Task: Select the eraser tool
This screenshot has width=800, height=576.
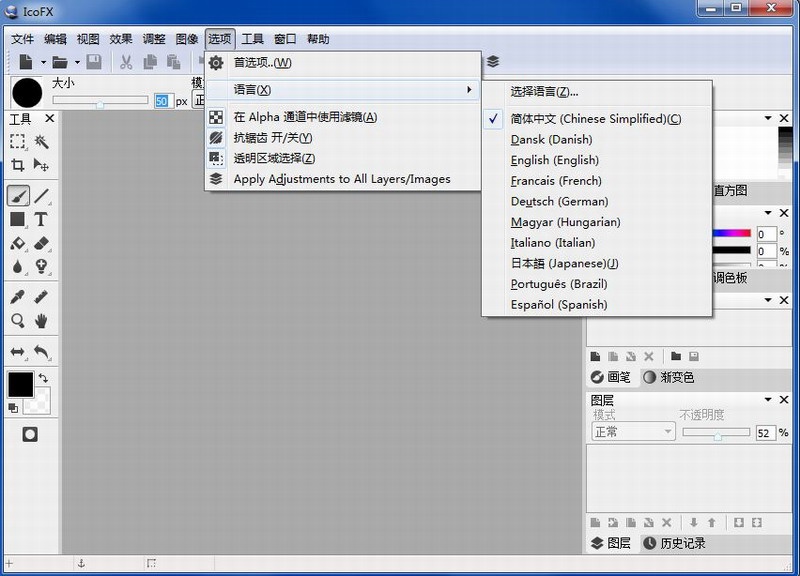Action: tap(41, 243)
